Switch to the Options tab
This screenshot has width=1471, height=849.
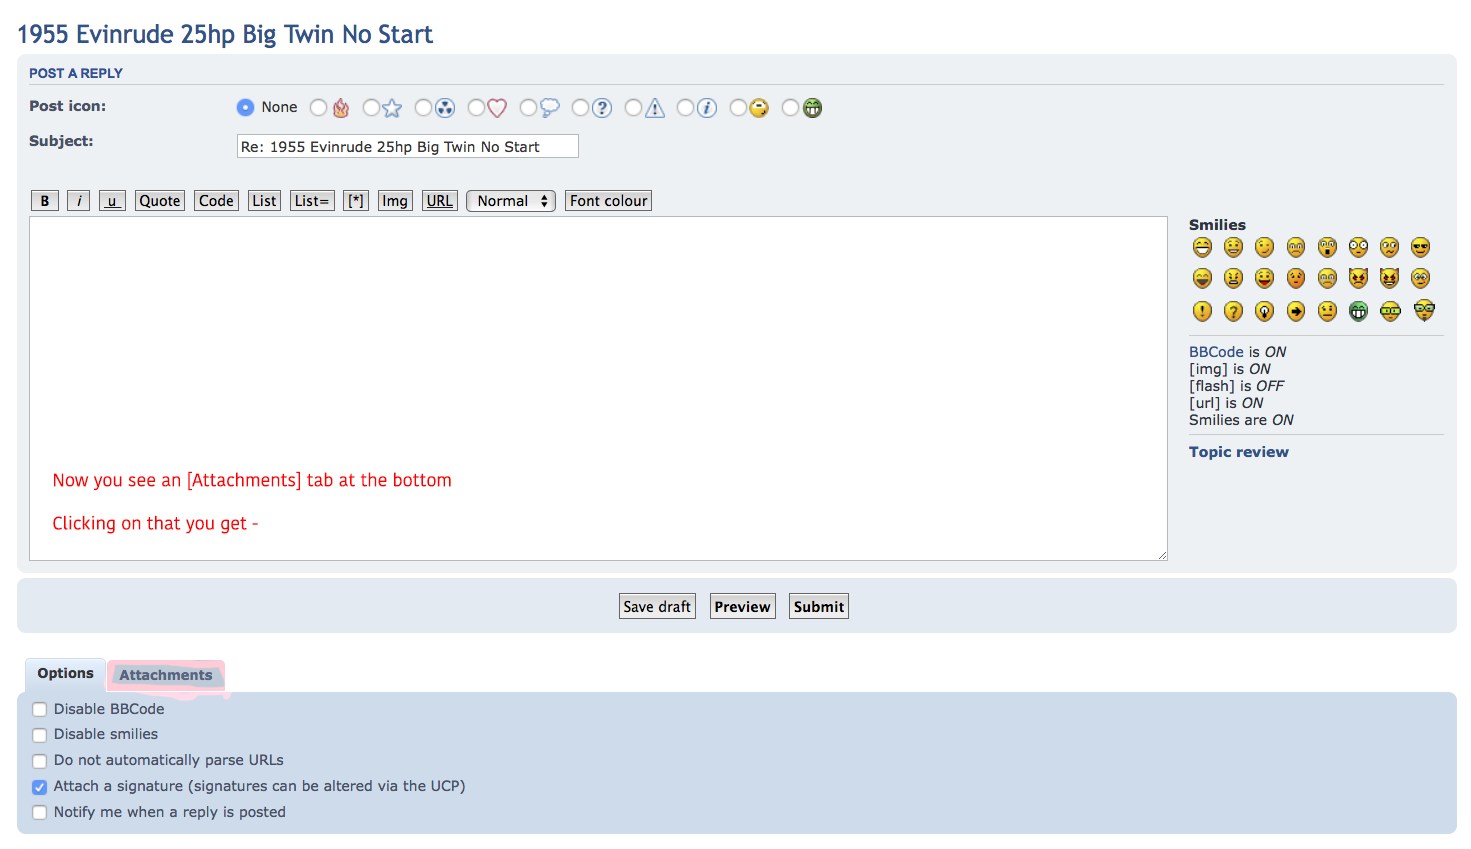(x=65, y=674)
